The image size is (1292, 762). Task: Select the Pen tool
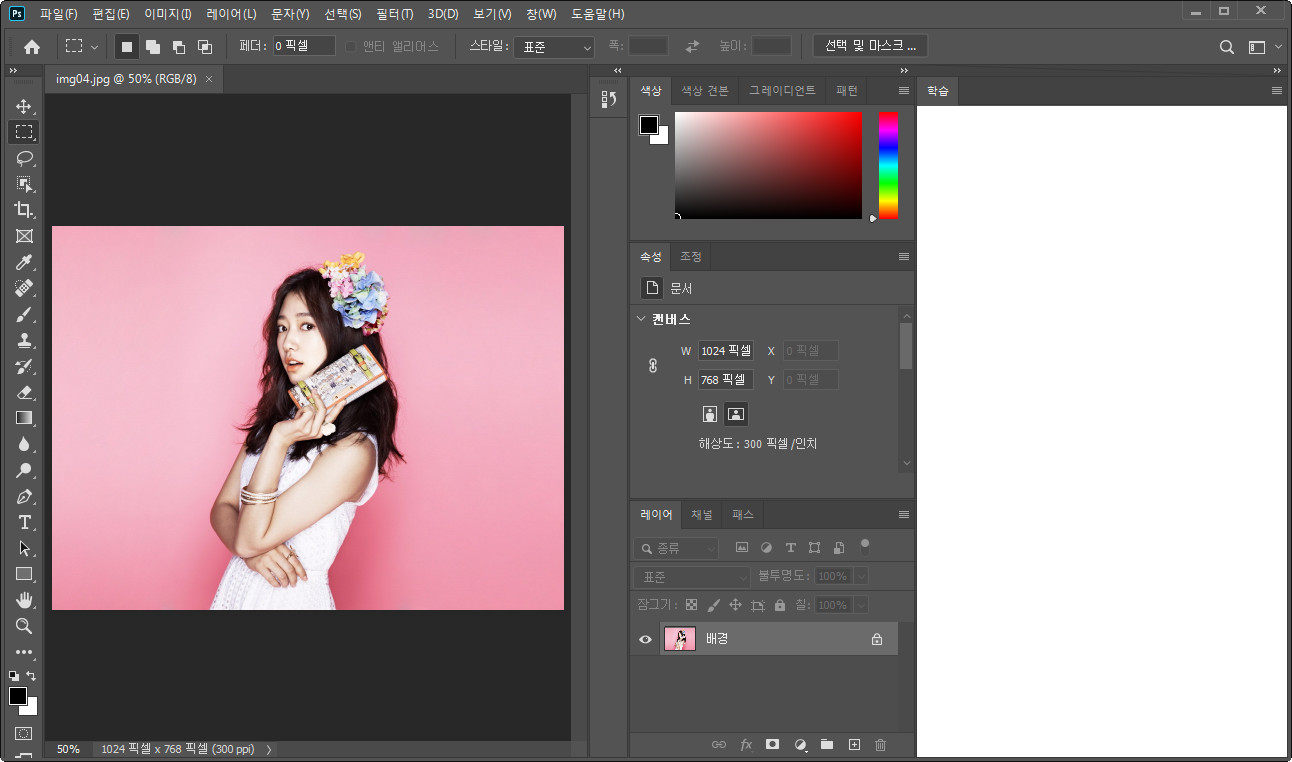tap(24, 496)
